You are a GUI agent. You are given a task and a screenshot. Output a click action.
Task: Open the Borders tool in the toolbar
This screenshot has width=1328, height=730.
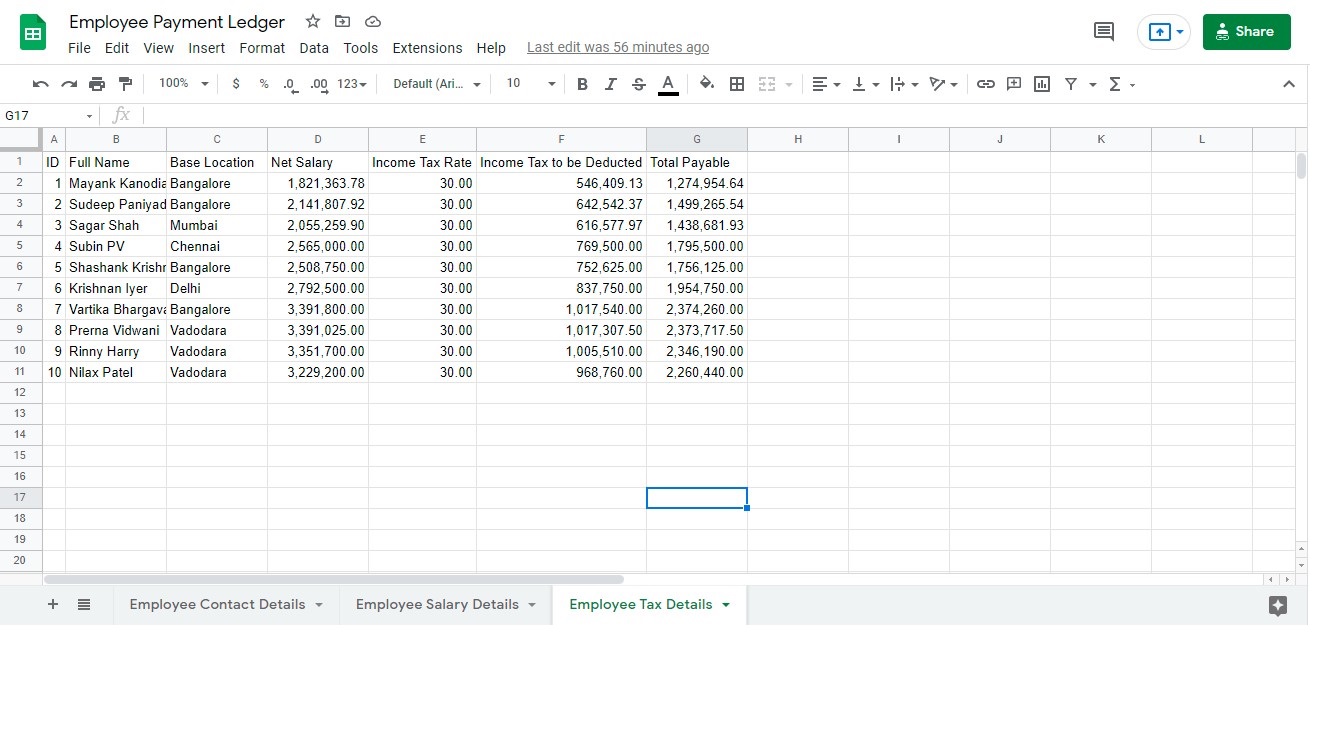click(x=737, y=84)
